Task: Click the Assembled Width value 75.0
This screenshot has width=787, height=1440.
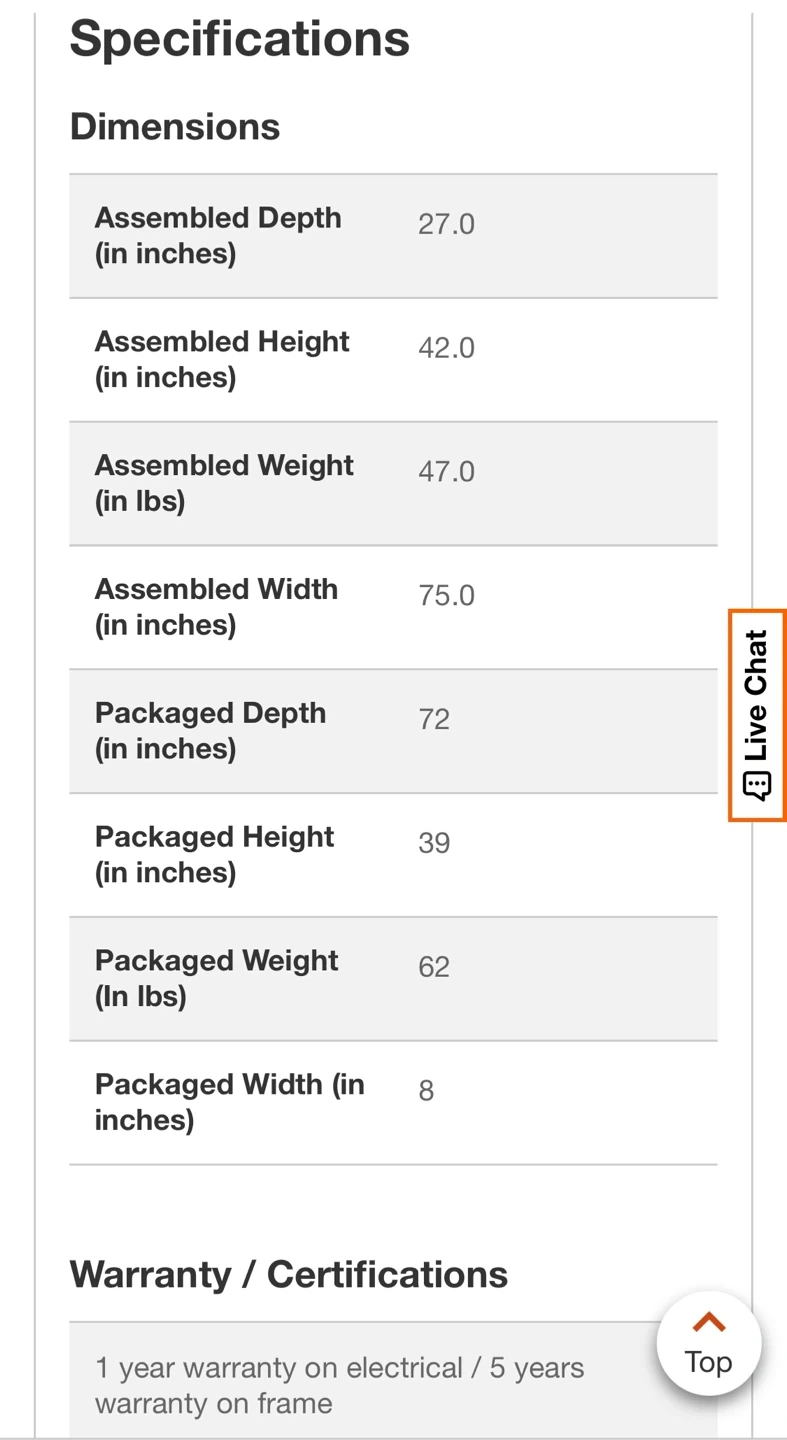Action: 446,596
